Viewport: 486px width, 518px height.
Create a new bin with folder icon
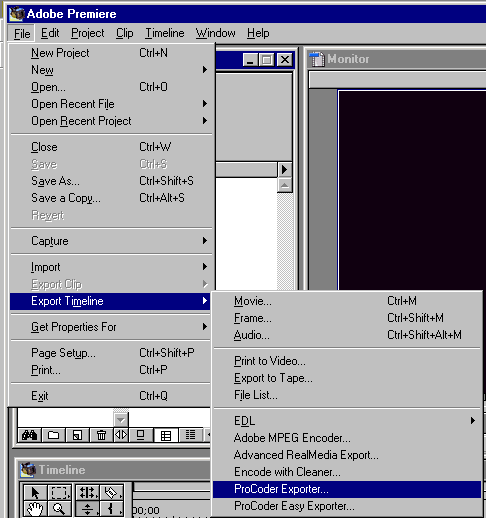click(53, 435)
